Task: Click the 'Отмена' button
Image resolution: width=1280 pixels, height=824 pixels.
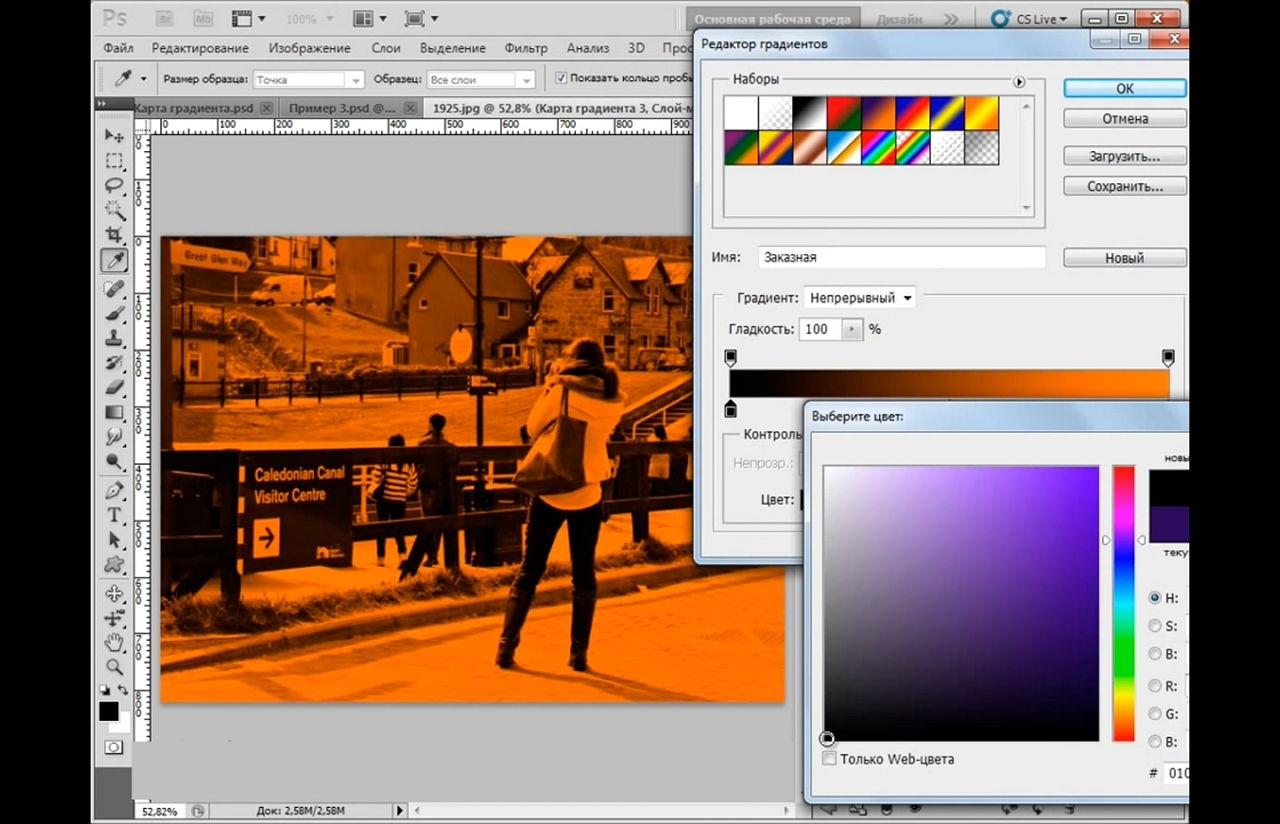Action: [1125, 118]
